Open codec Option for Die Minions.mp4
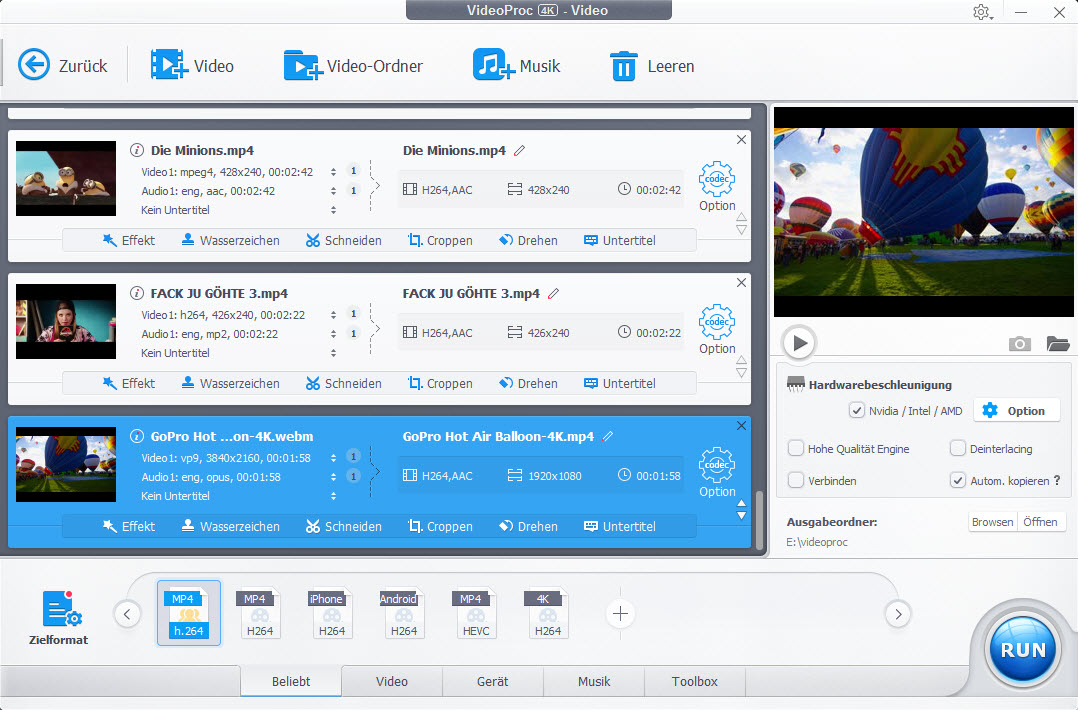Screen dimensions: 1078x710 717,186
